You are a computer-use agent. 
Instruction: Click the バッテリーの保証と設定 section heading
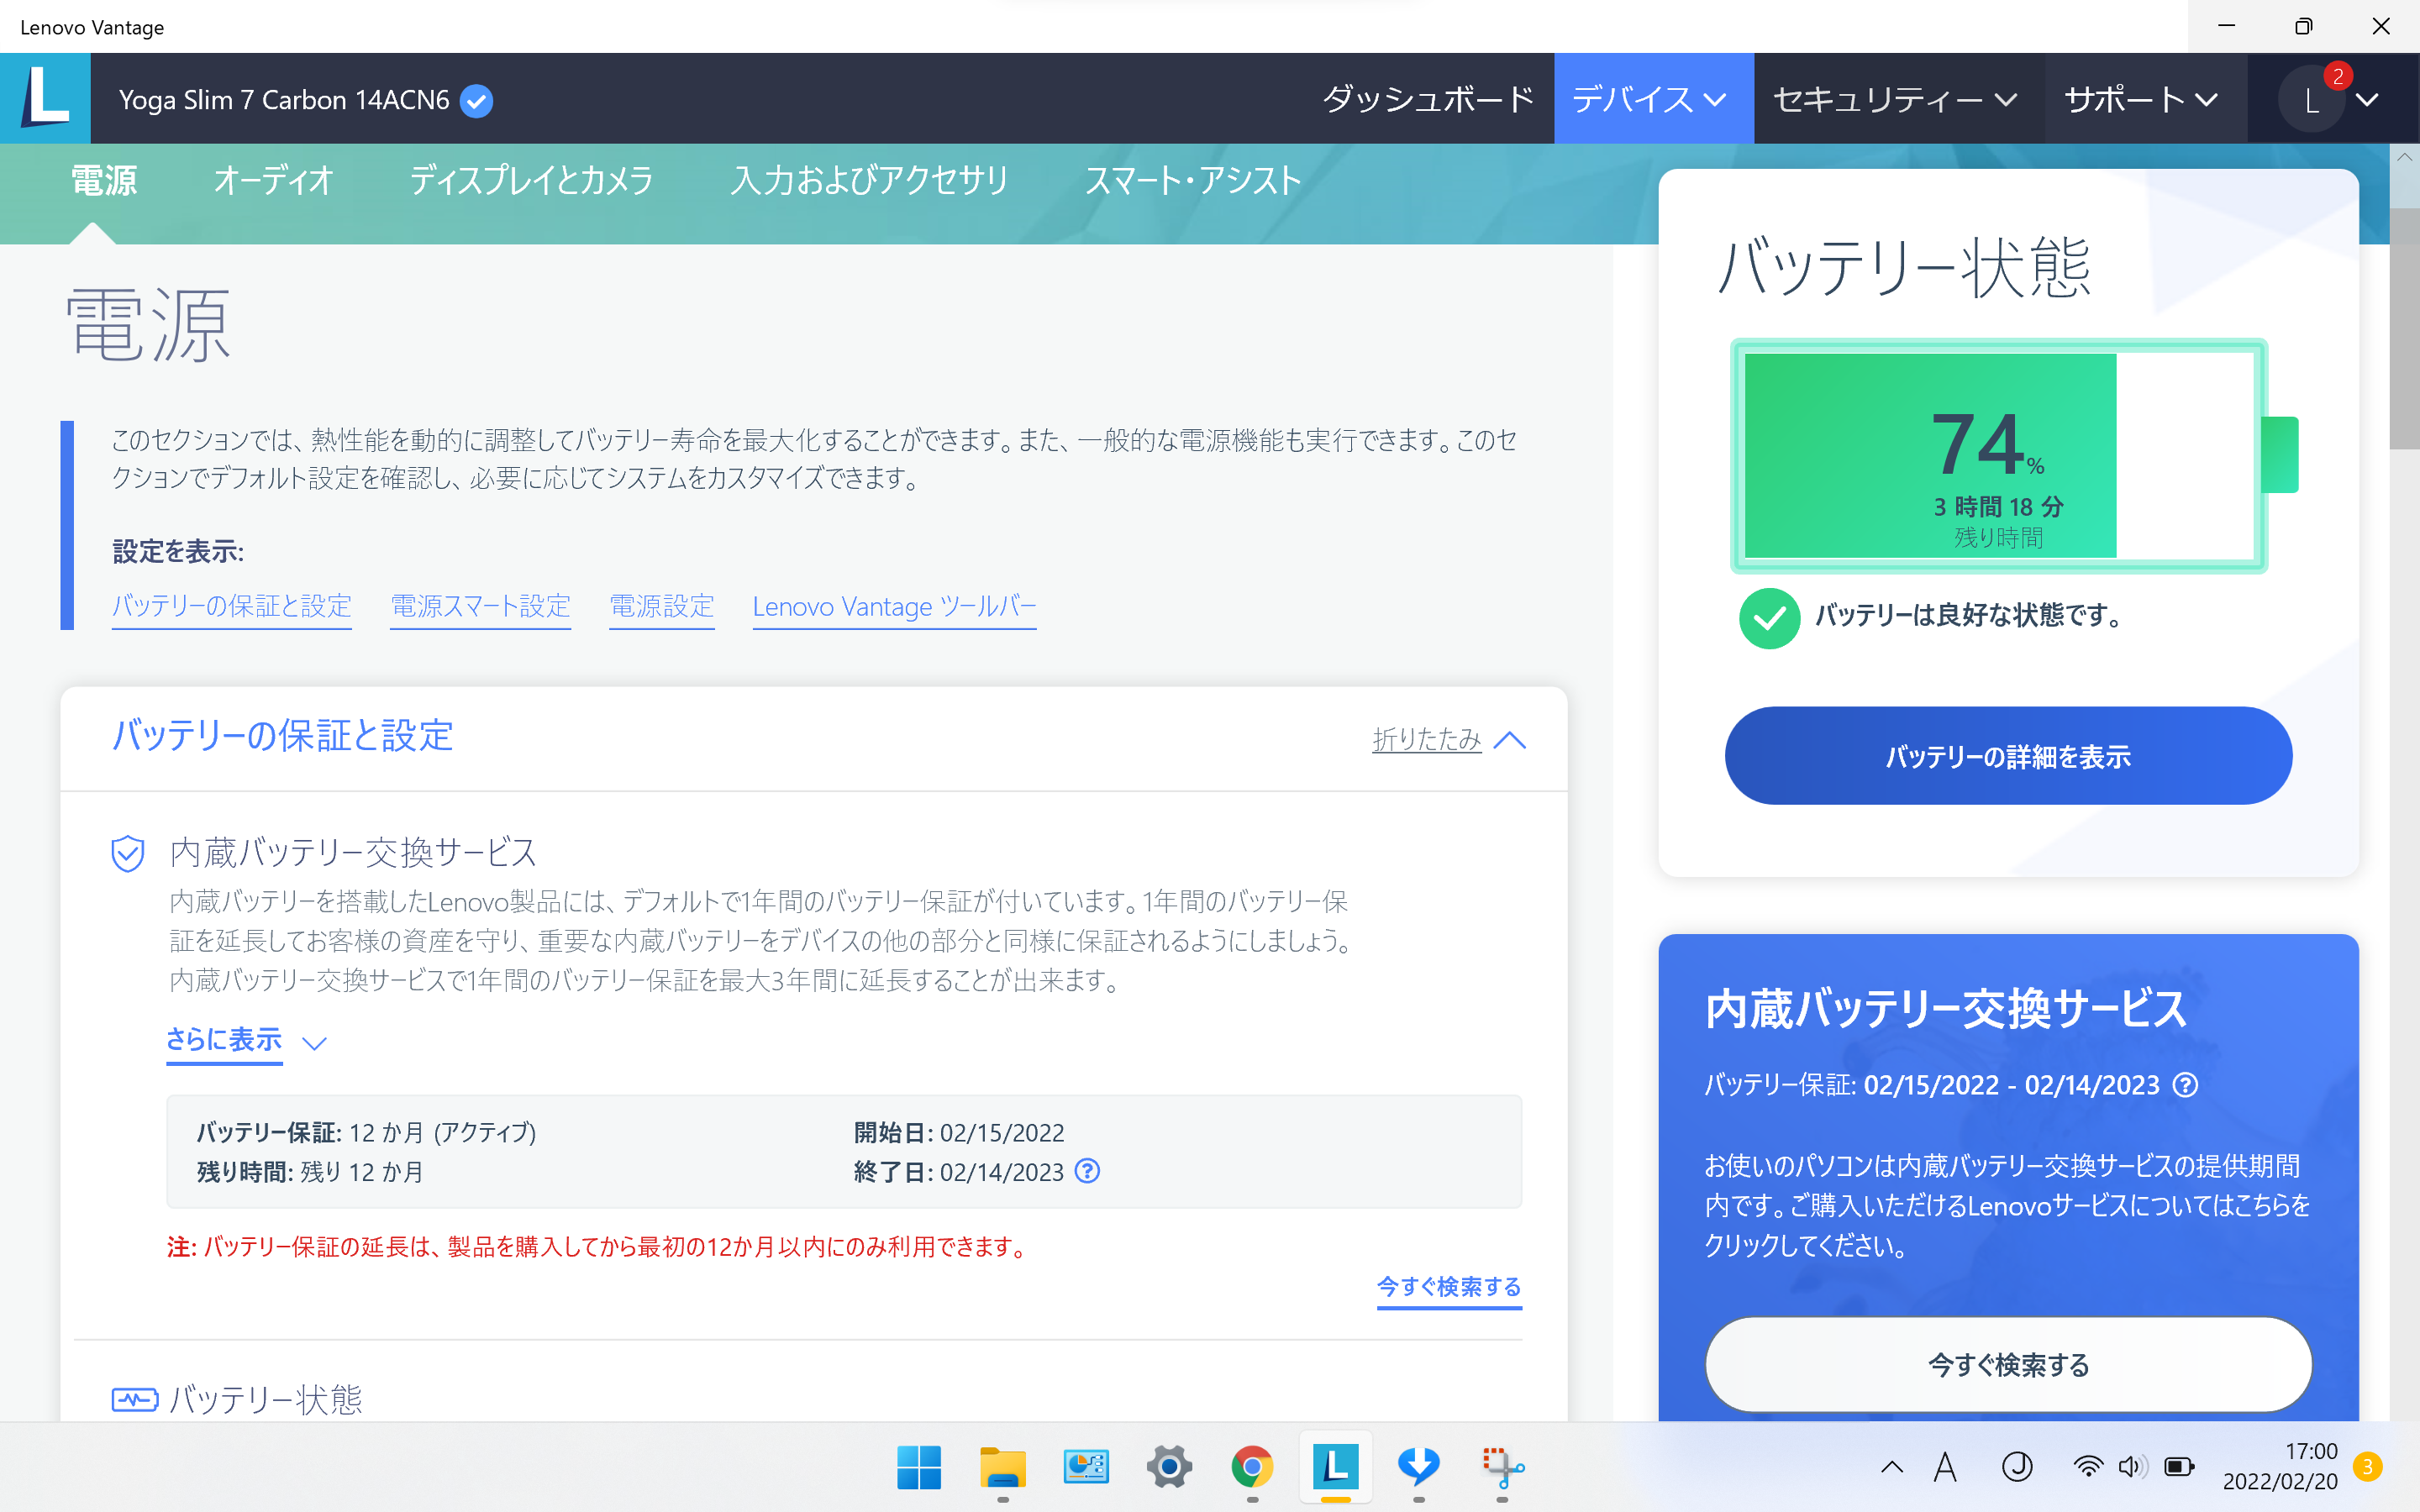283,737
